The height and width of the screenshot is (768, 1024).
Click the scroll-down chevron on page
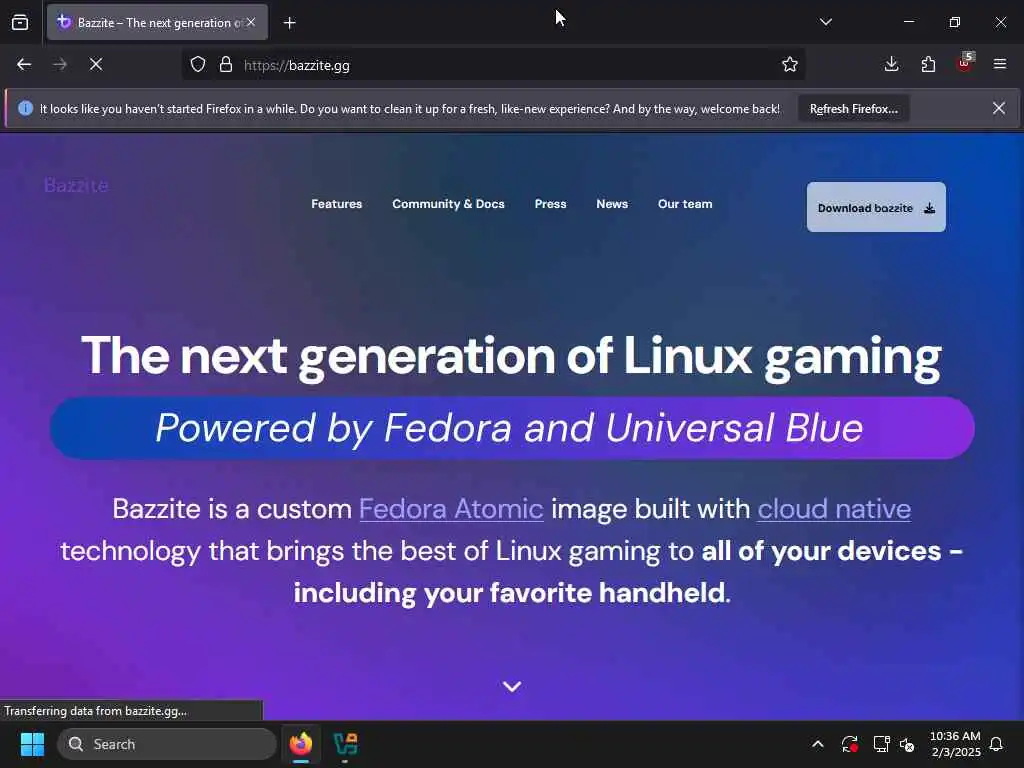pyautogui.click(x=512, y=686)
